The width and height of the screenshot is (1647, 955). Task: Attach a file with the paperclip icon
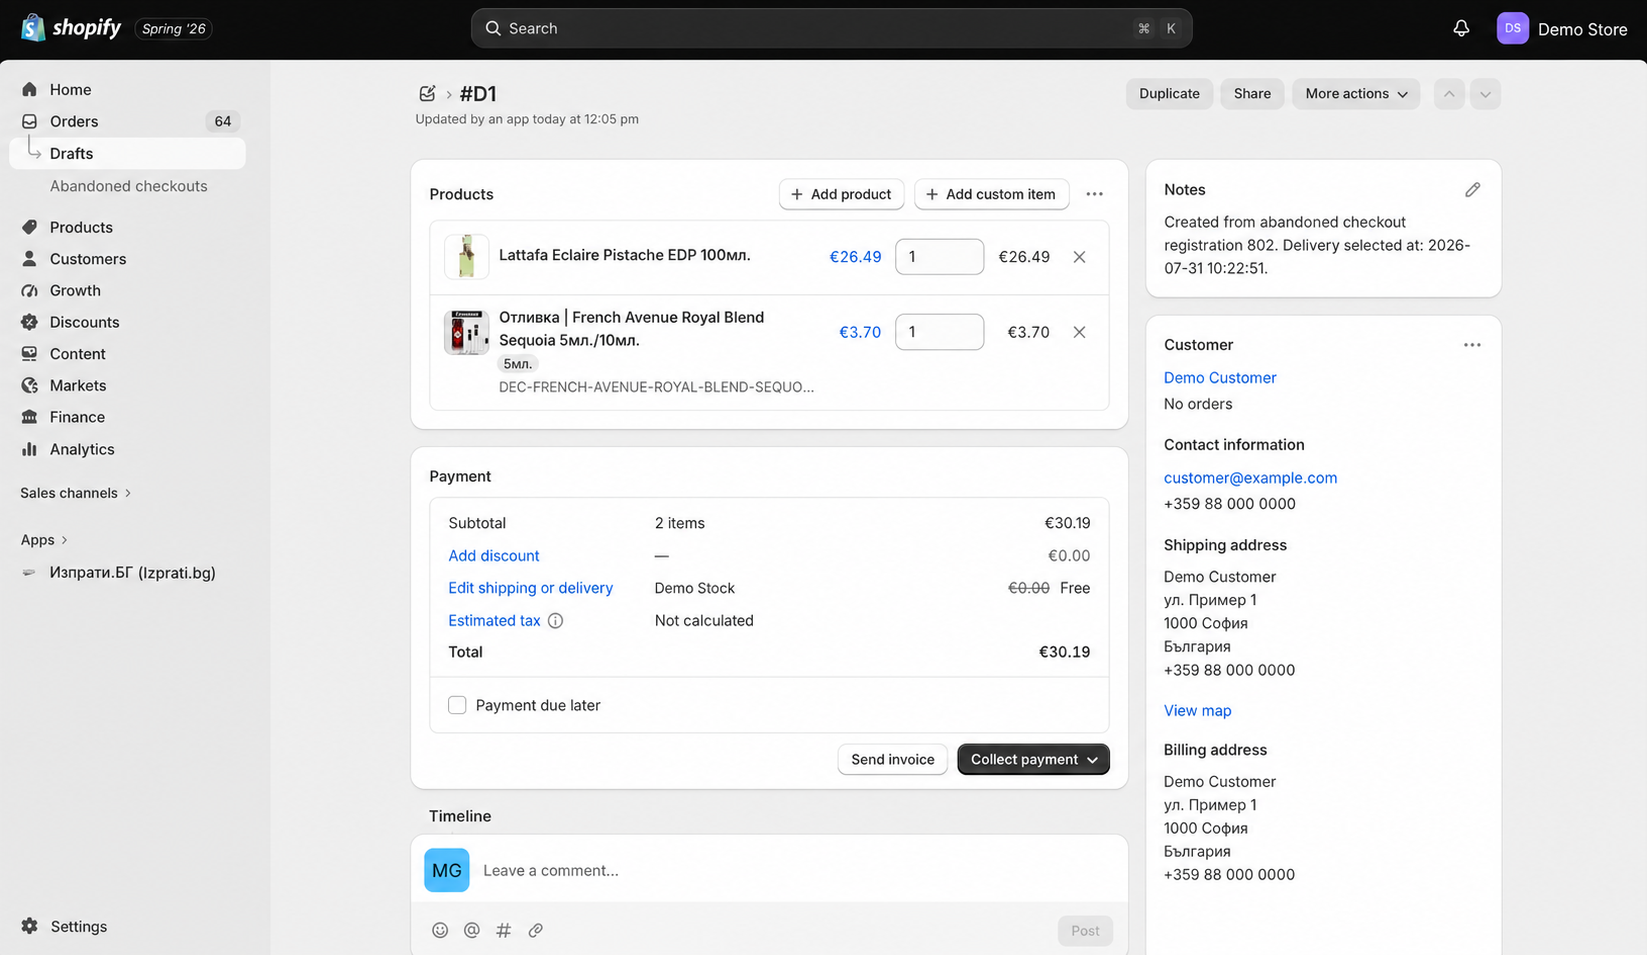[x=536, y=930]
